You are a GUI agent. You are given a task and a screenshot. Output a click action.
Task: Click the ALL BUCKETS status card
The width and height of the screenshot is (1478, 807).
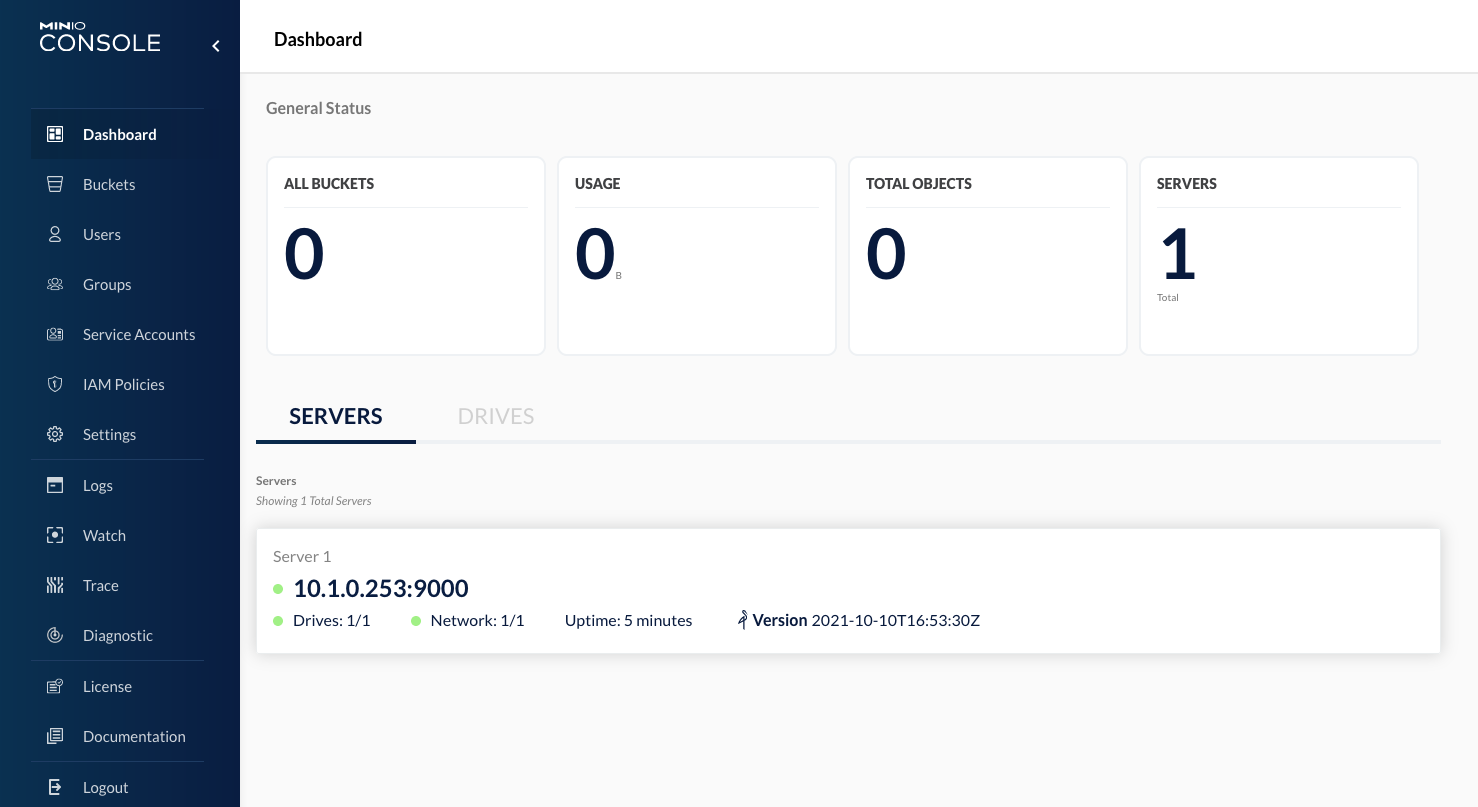405,255
